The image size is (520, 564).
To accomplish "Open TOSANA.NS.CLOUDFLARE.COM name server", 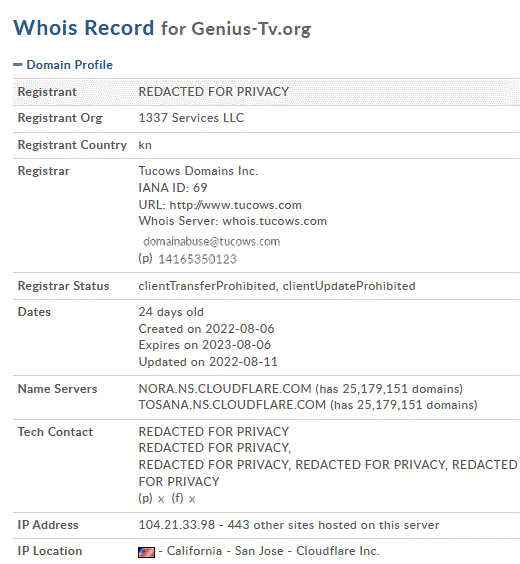I will (232, 405).
